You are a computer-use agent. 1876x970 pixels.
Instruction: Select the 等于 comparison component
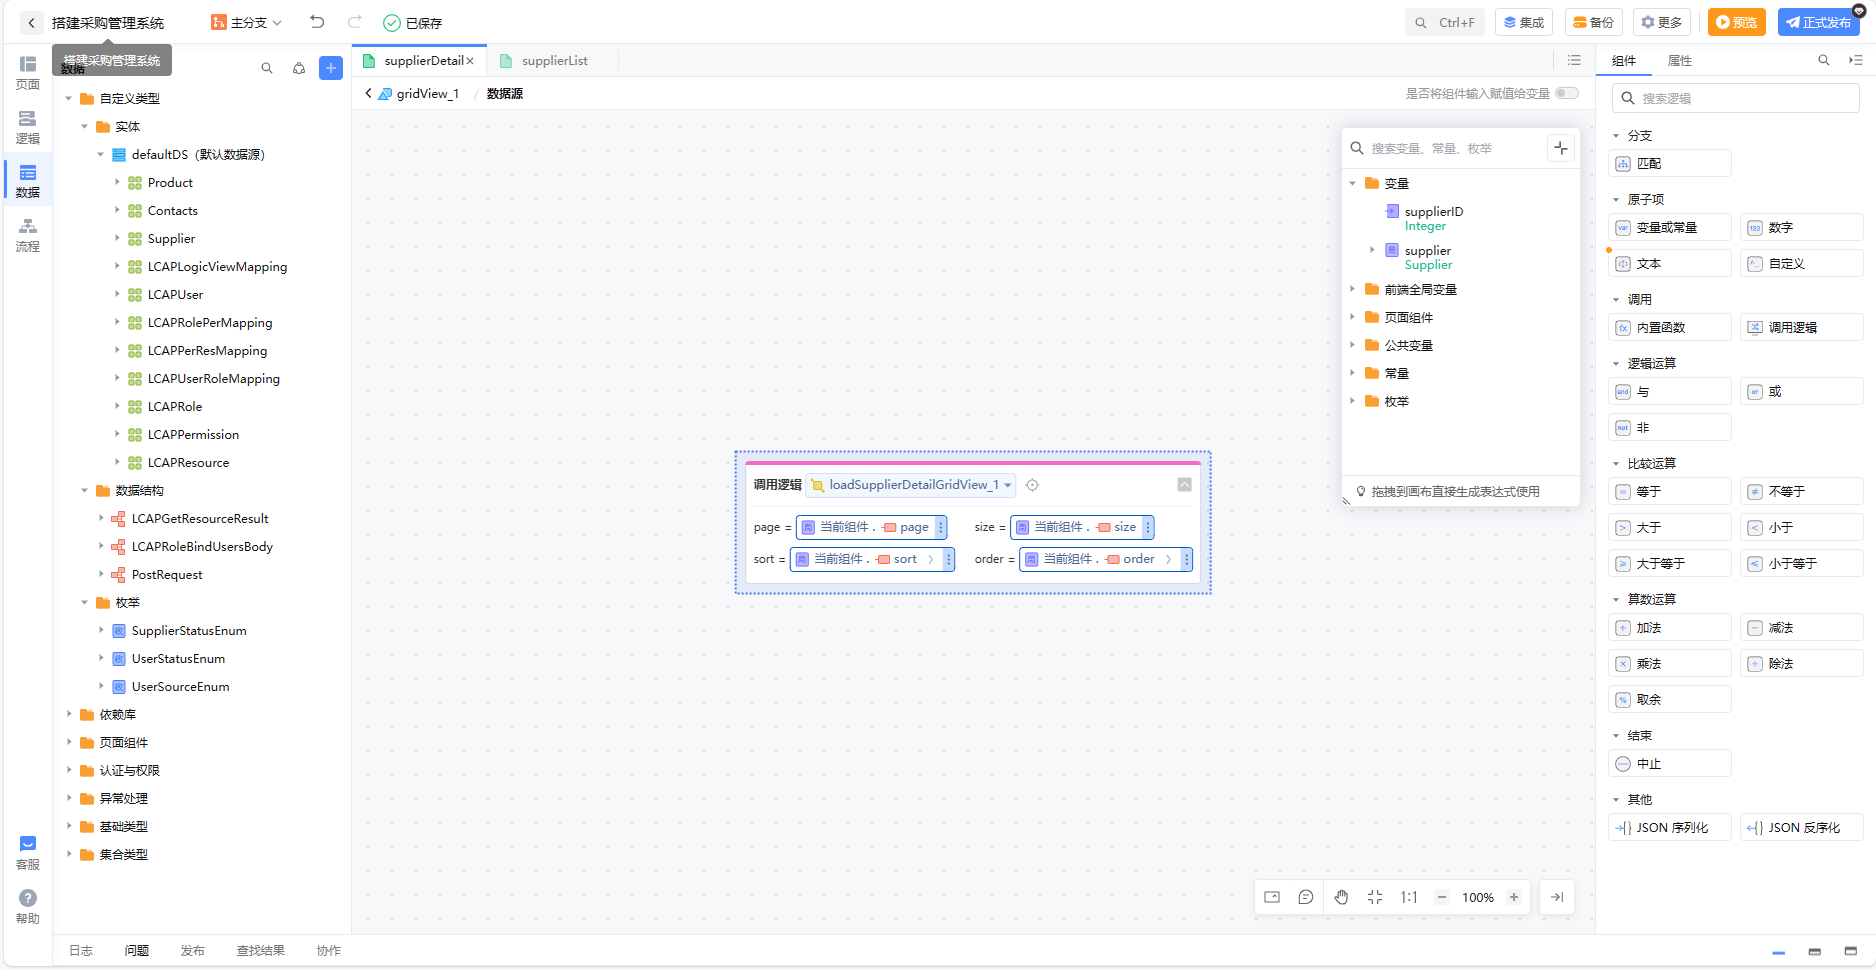tap(1670, 491)
